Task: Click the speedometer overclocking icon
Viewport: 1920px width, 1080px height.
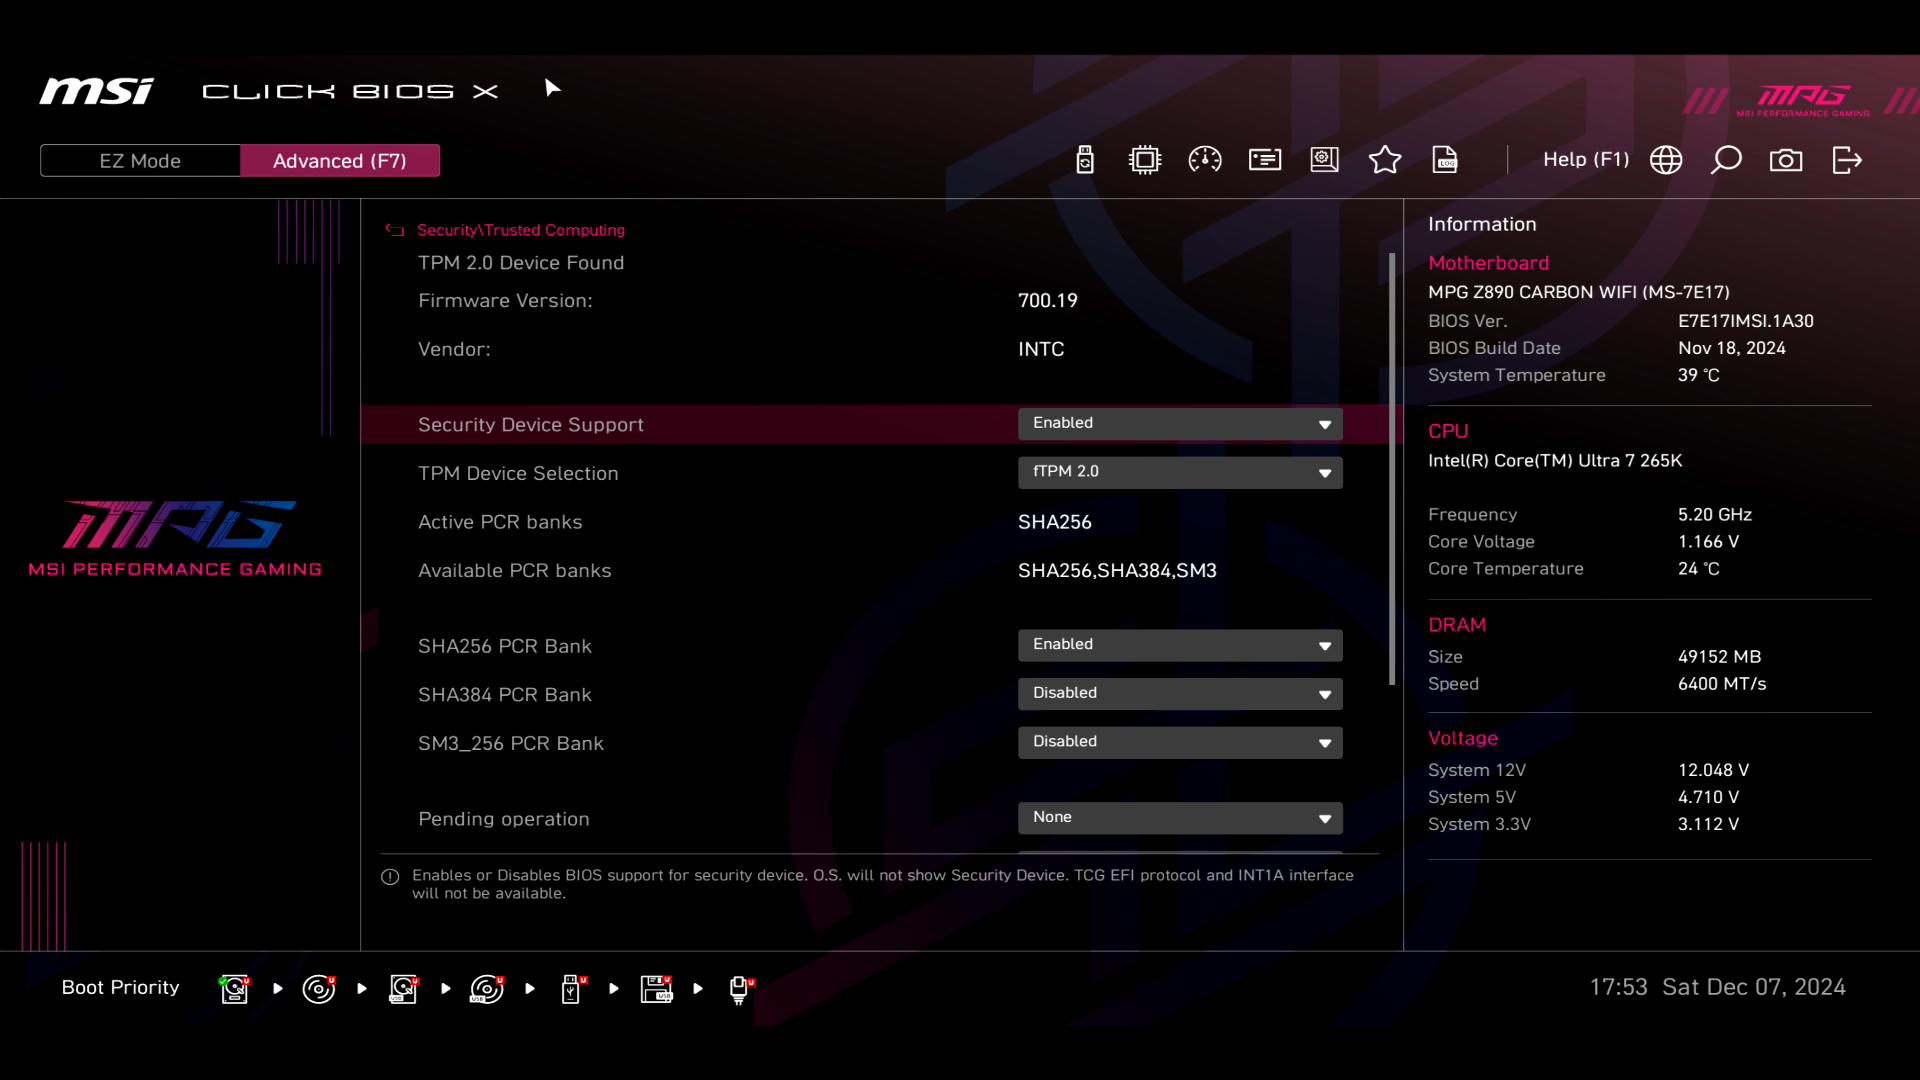Action: pos(1205,160)
